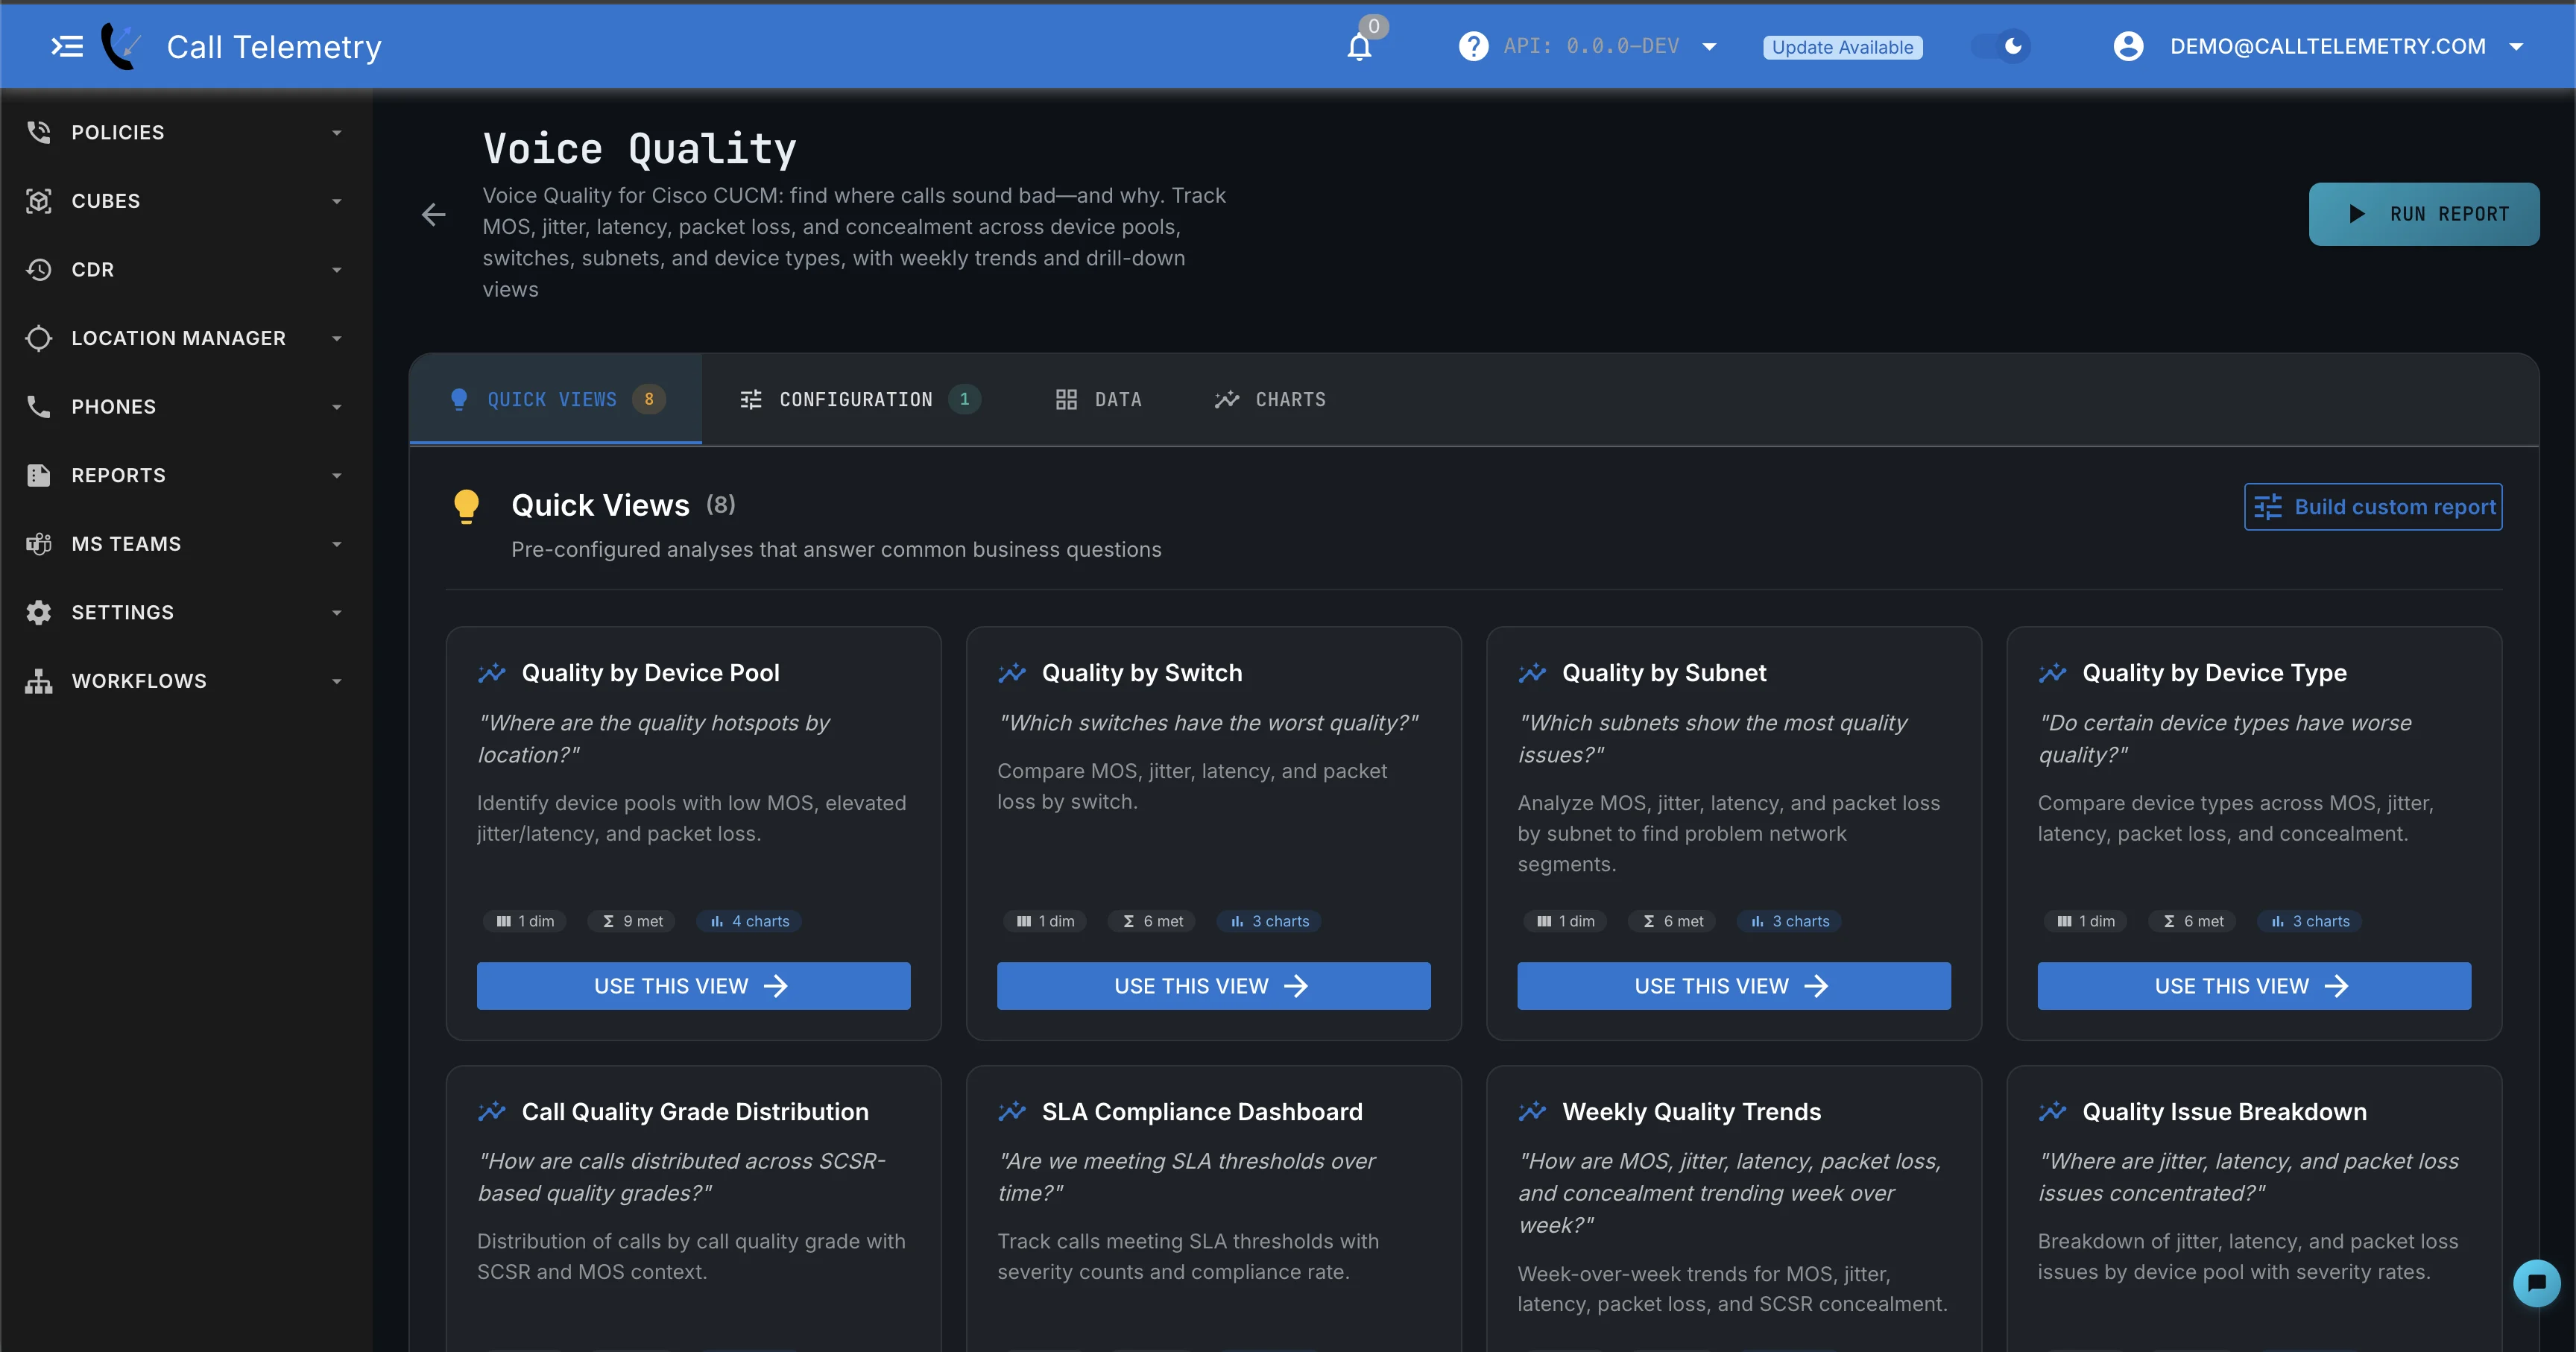Click the Phones handset icon in sidebar
Screen dimensions: 2576x1352
click(38, 406)
